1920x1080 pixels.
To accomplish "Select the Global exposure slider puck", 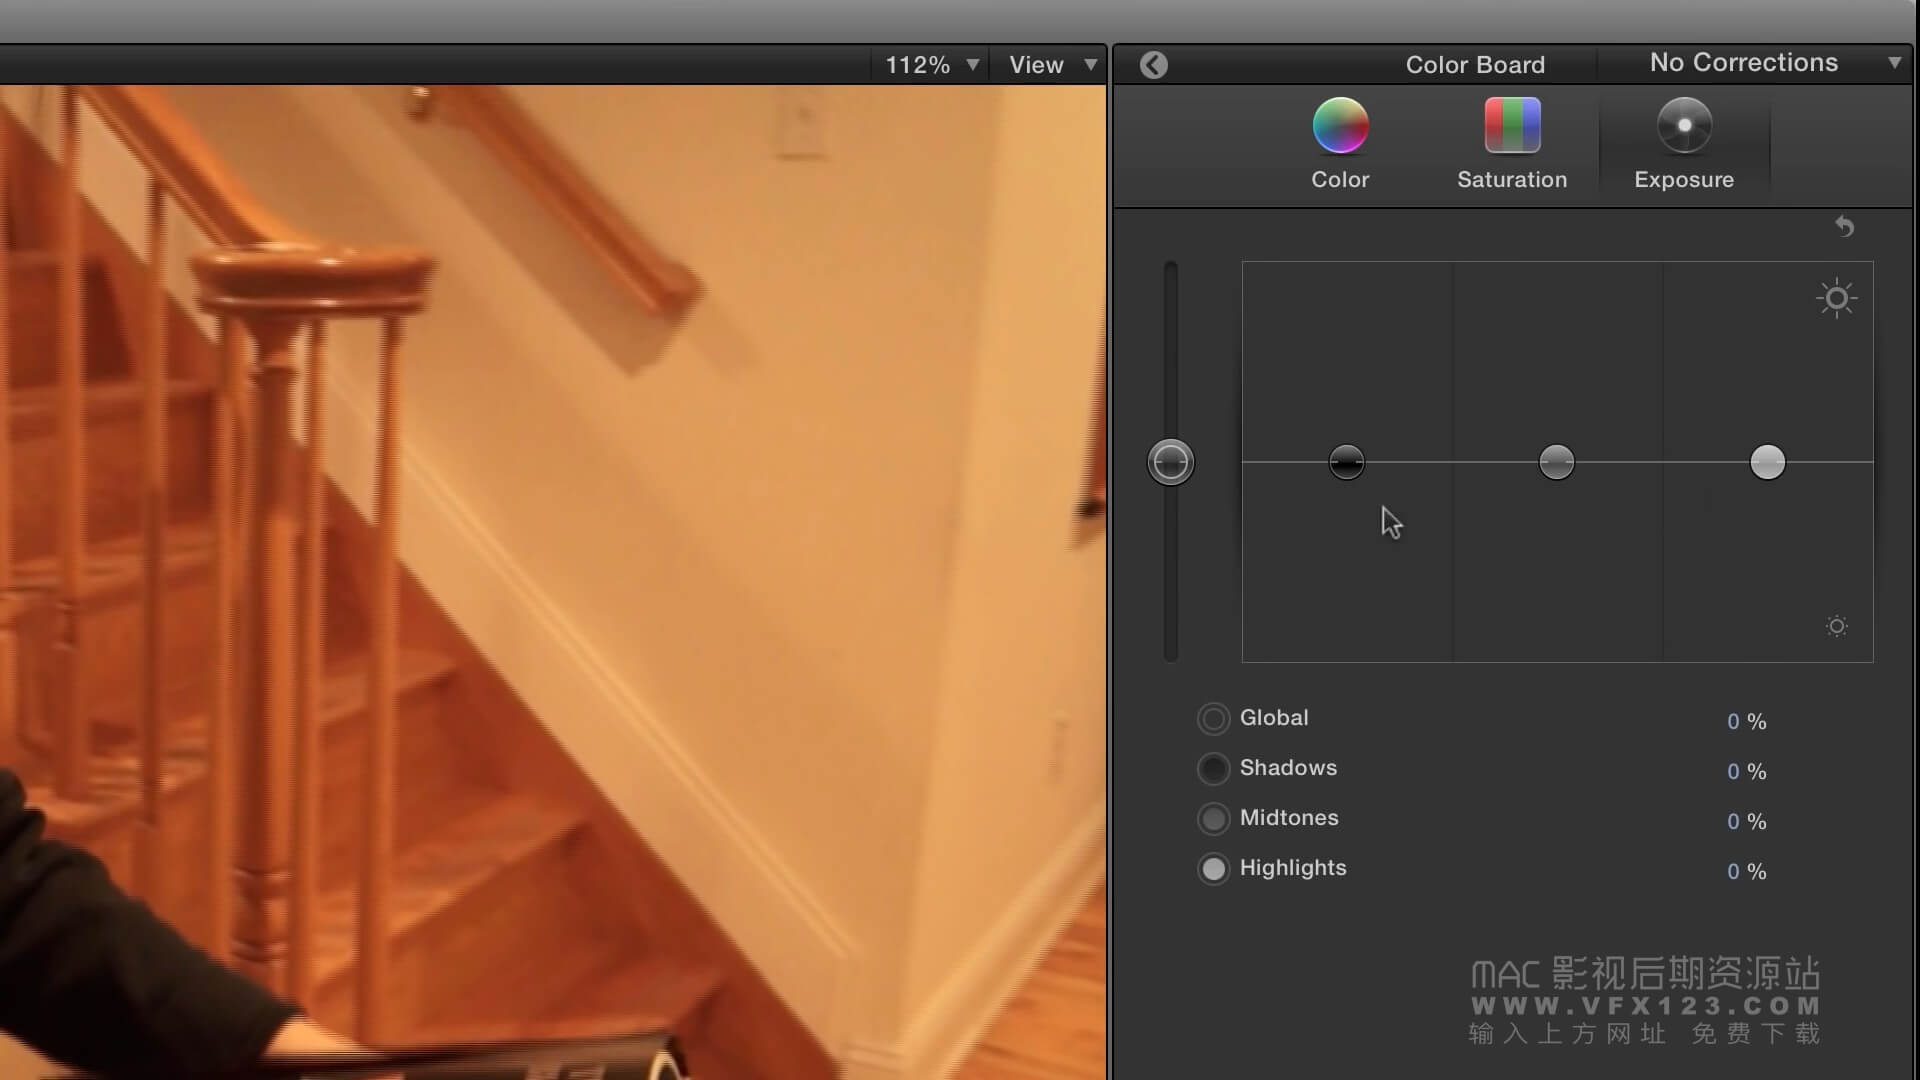I will pos(1170,462).
